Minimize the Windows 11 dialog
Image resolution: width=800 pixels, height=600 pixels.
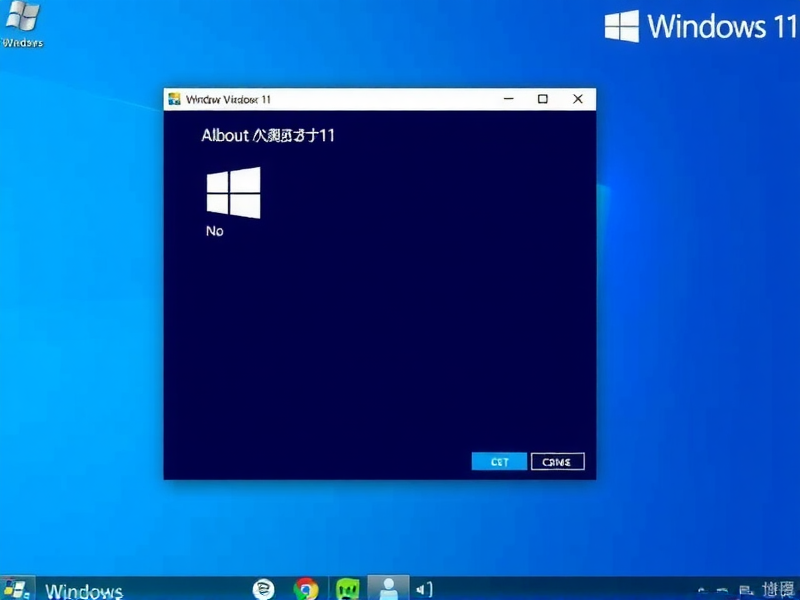click(x=508, y=99)
